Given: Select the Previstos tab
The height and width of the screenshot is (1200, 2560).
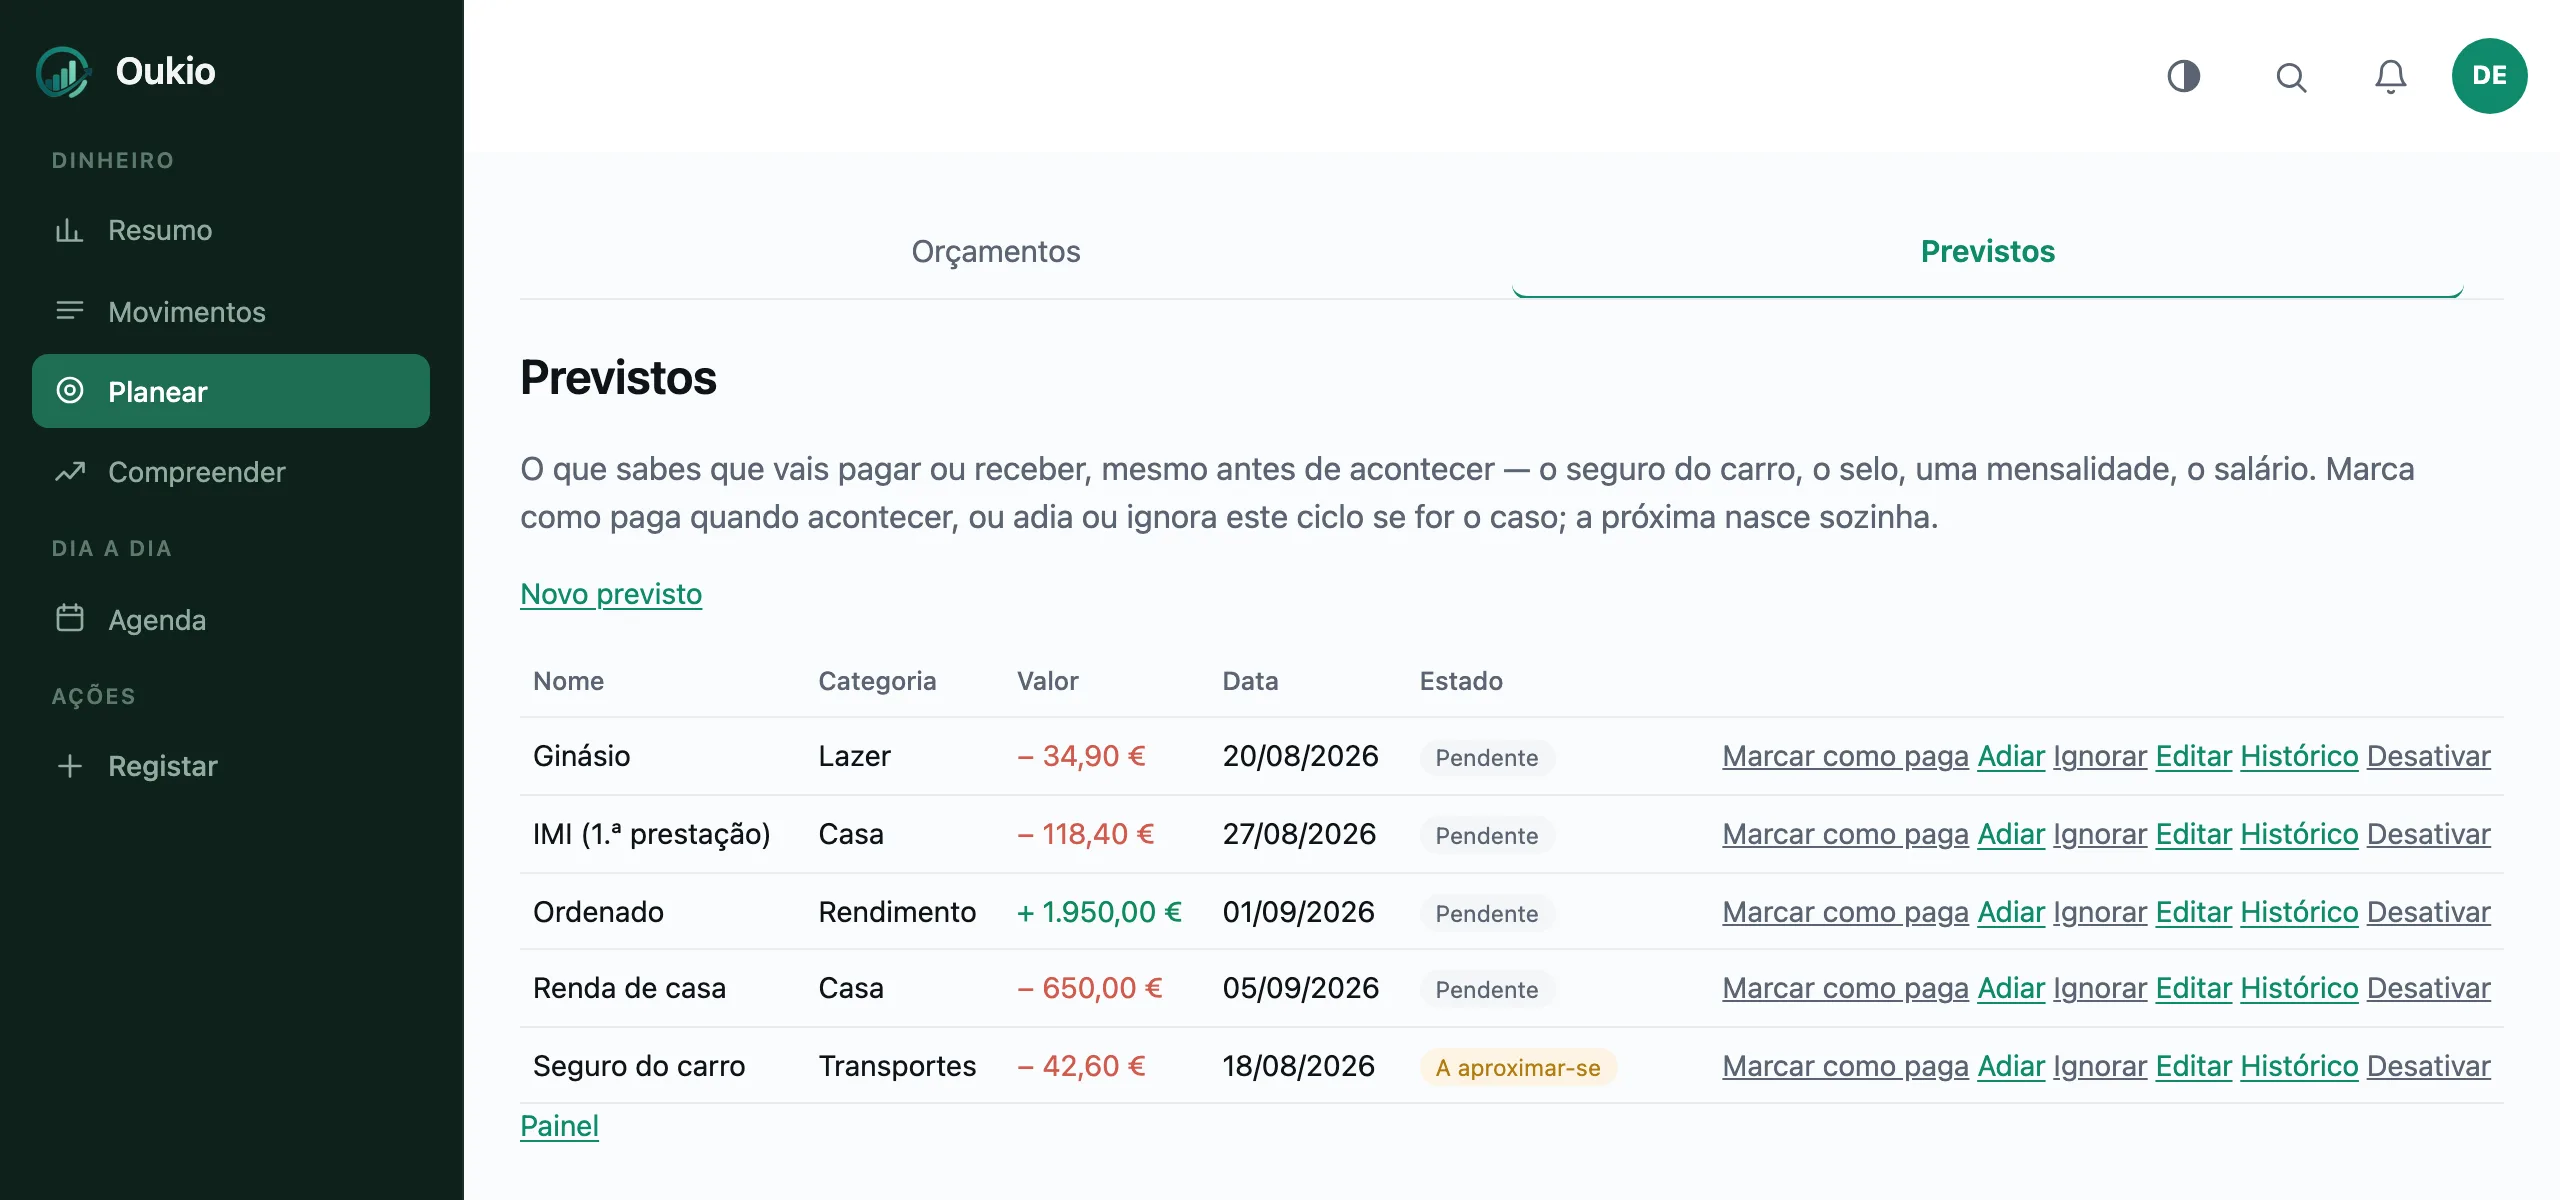Looking at the screenshot, I should click(x=1988, y=251).
